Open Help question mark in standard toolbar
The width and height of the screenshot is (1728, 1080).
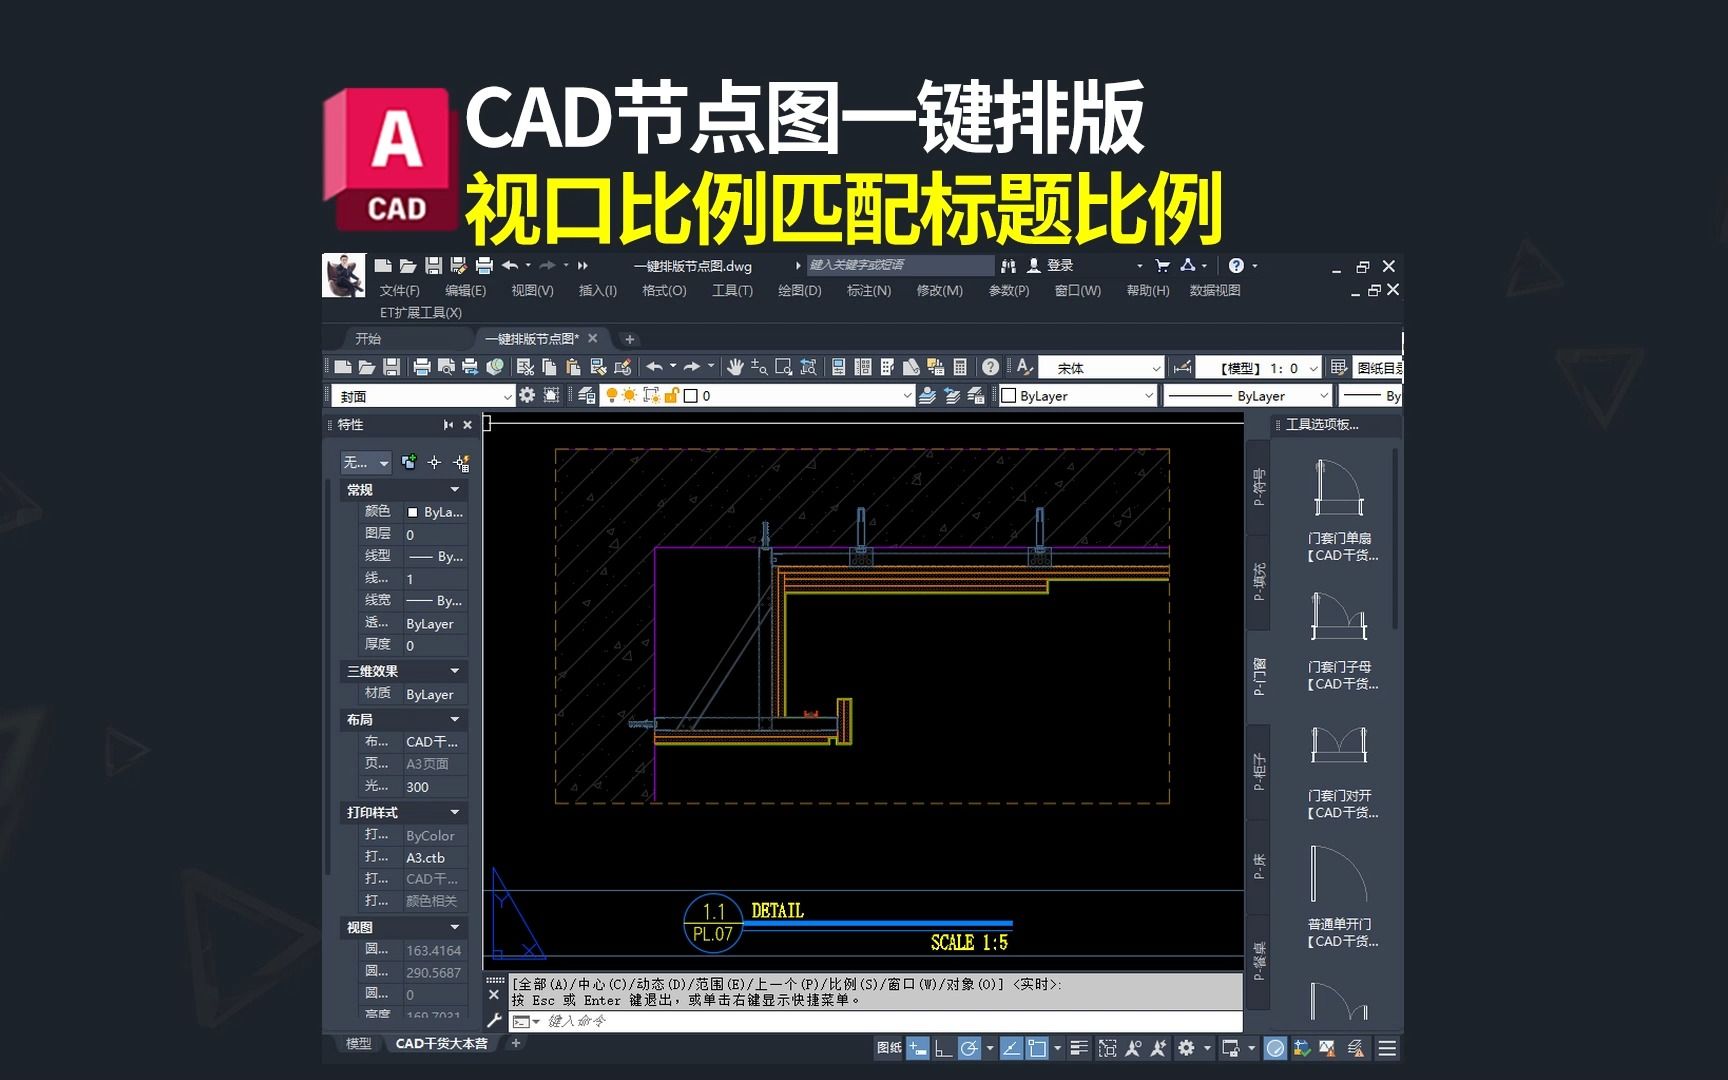tap(990, 368)
